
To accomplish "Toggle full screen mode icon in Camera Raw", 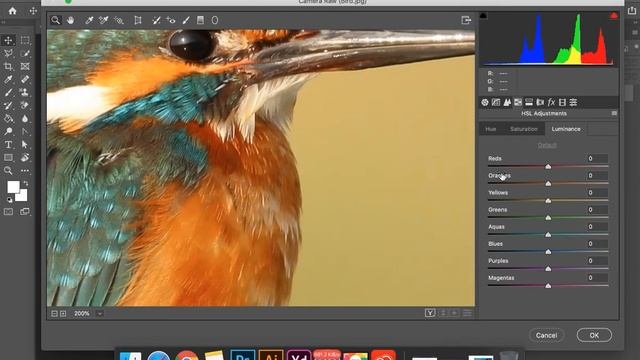I will 466,20.
